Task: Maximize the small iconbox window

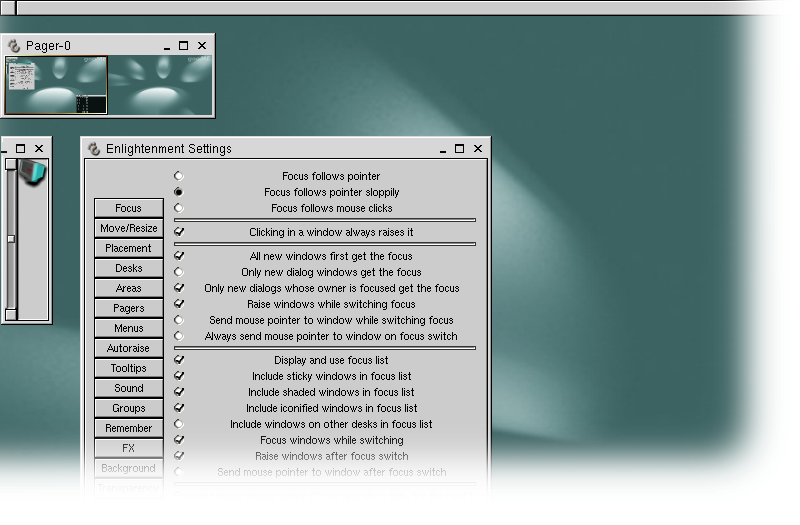Action: (20, 148)
